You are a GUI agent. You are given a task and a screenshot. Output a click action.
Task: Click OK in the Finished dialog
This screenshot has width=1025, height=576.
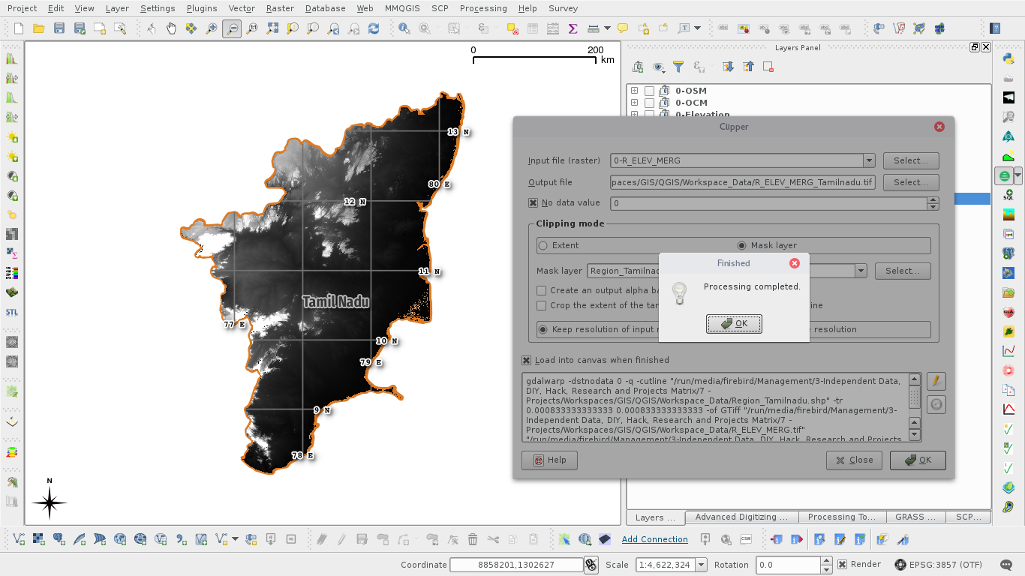734,324
